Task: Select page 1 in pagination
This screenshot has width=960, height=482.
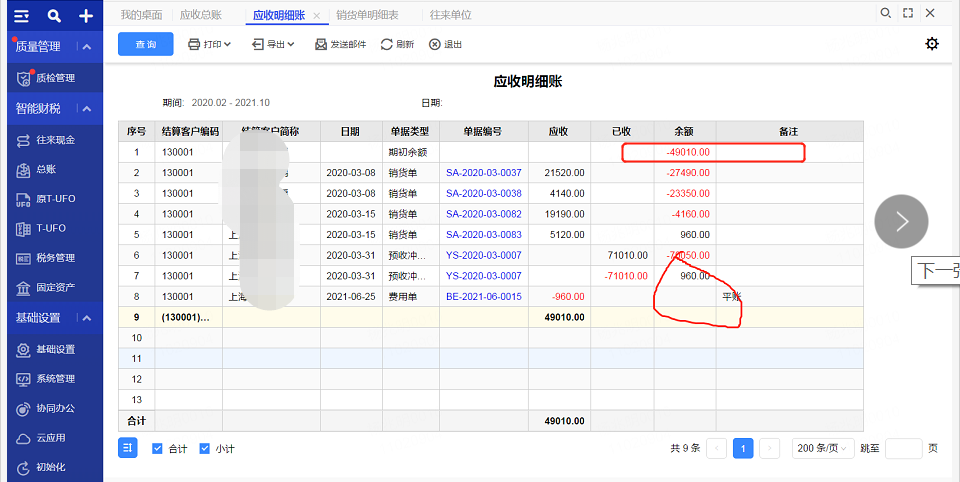Action: [743, 448]
